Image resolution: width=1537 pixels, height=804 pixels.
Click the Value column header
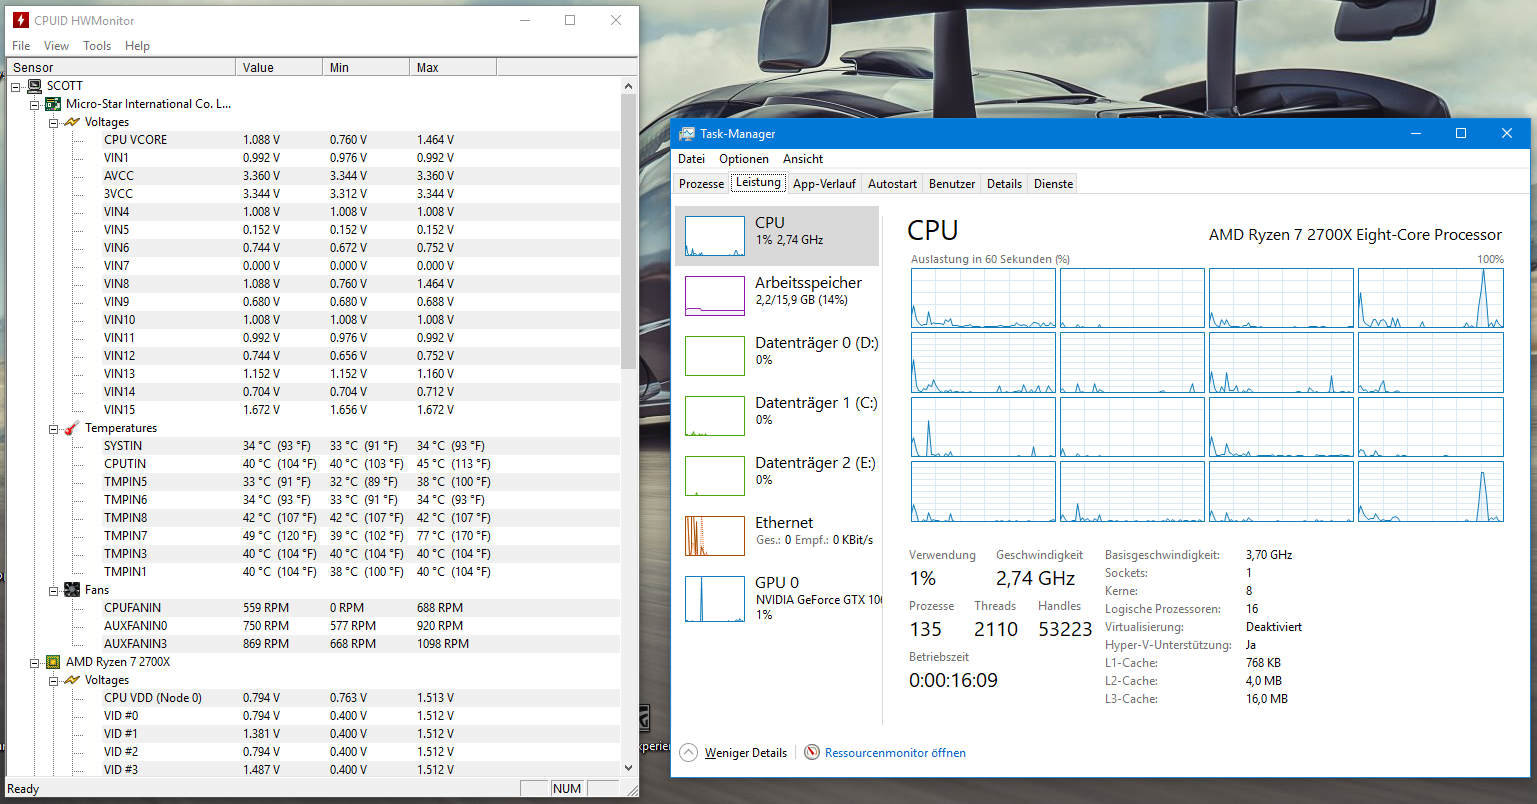[281, 68]
